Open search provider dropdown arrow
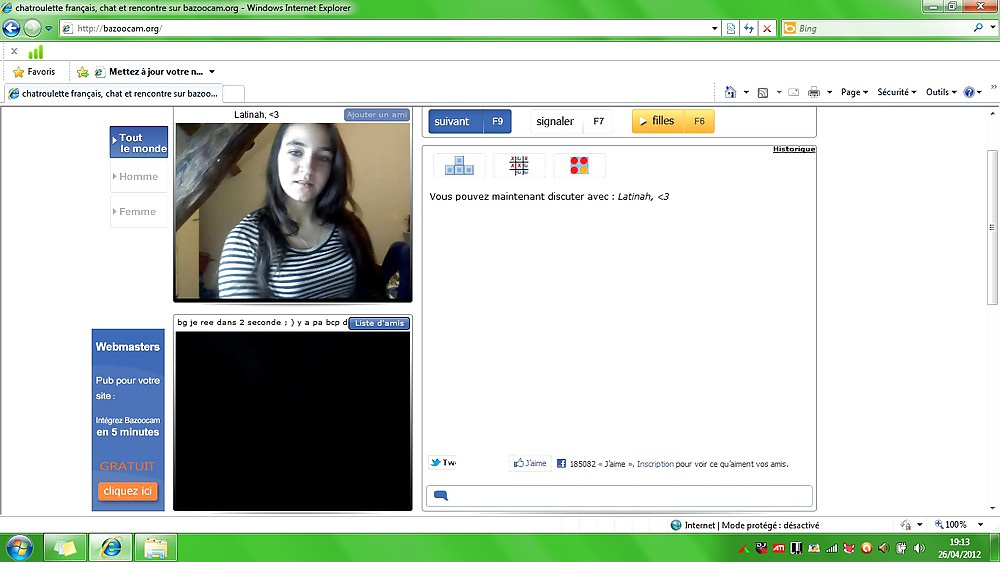This screenshot has width=1000, height=562. click(x=992, y=27)
